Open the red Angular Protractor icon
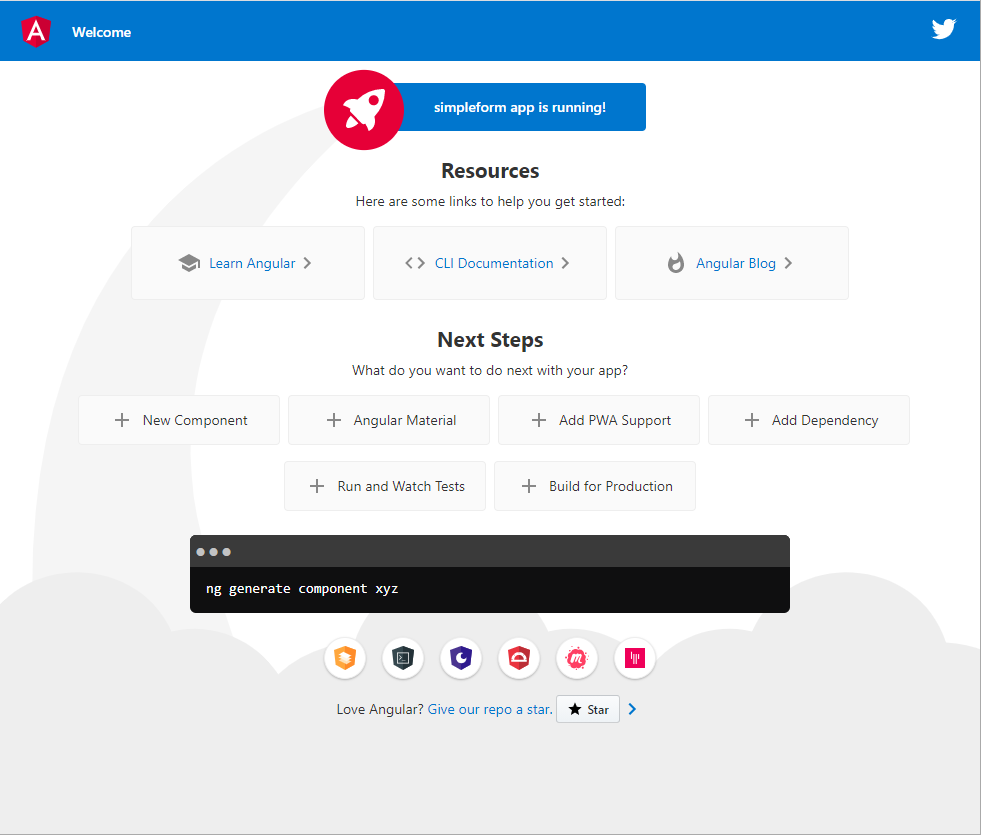The height and width of the screenshot is (835, 981). tap(519, 658)
